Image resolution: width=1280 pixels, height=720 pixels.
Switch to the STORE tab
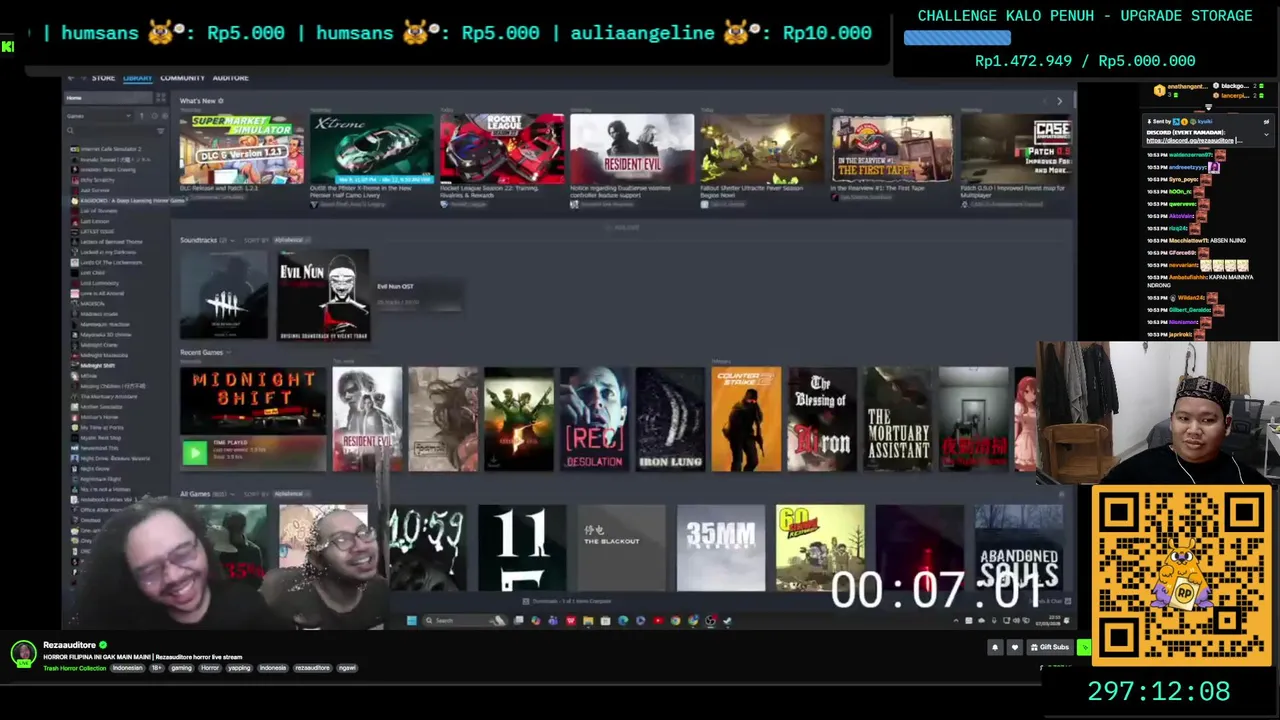pos(103,78)
